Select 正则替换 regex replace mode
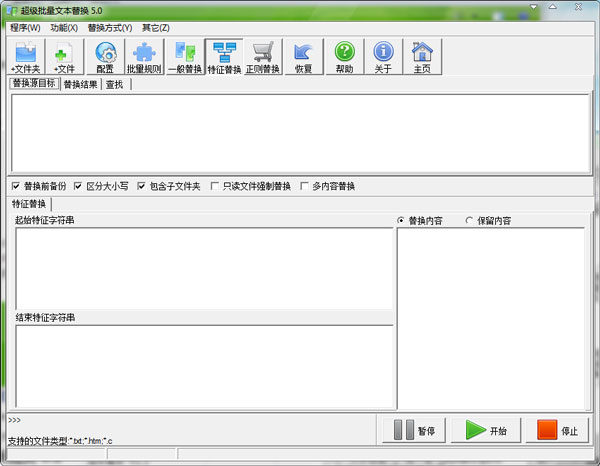Image resolution: width=600 pixels, height=466 pixels. pyautogui.click(x=263, y=57)
